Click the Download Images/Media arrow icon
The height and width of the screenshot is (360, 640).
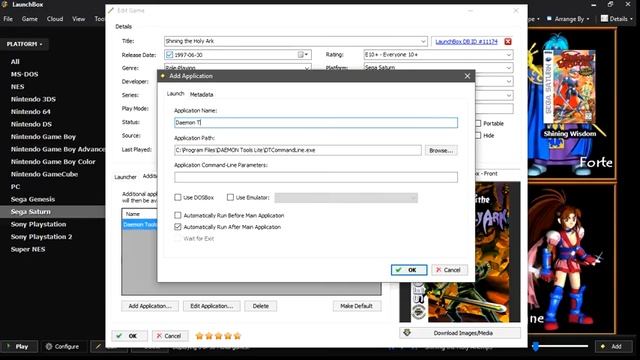pos(407,333)
